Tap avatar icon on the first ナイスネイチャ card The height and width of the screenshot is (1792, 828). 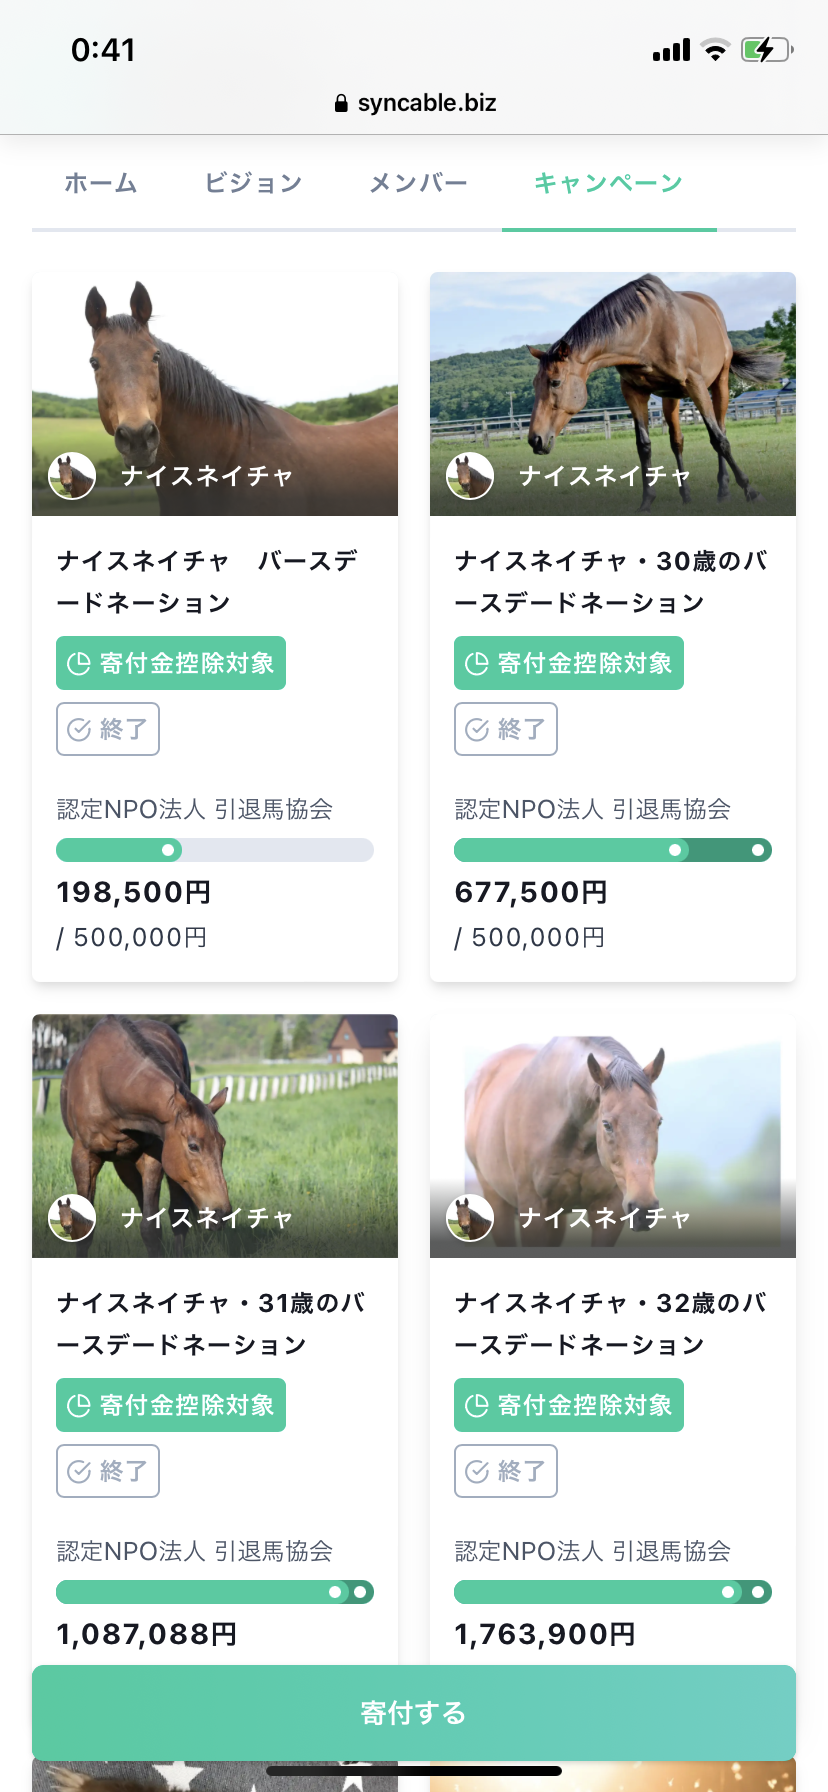(x=72, y=475)
